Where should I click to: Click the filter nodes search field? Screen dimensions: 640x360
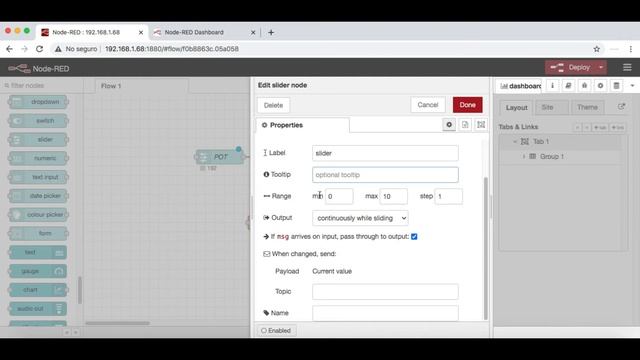42,86
